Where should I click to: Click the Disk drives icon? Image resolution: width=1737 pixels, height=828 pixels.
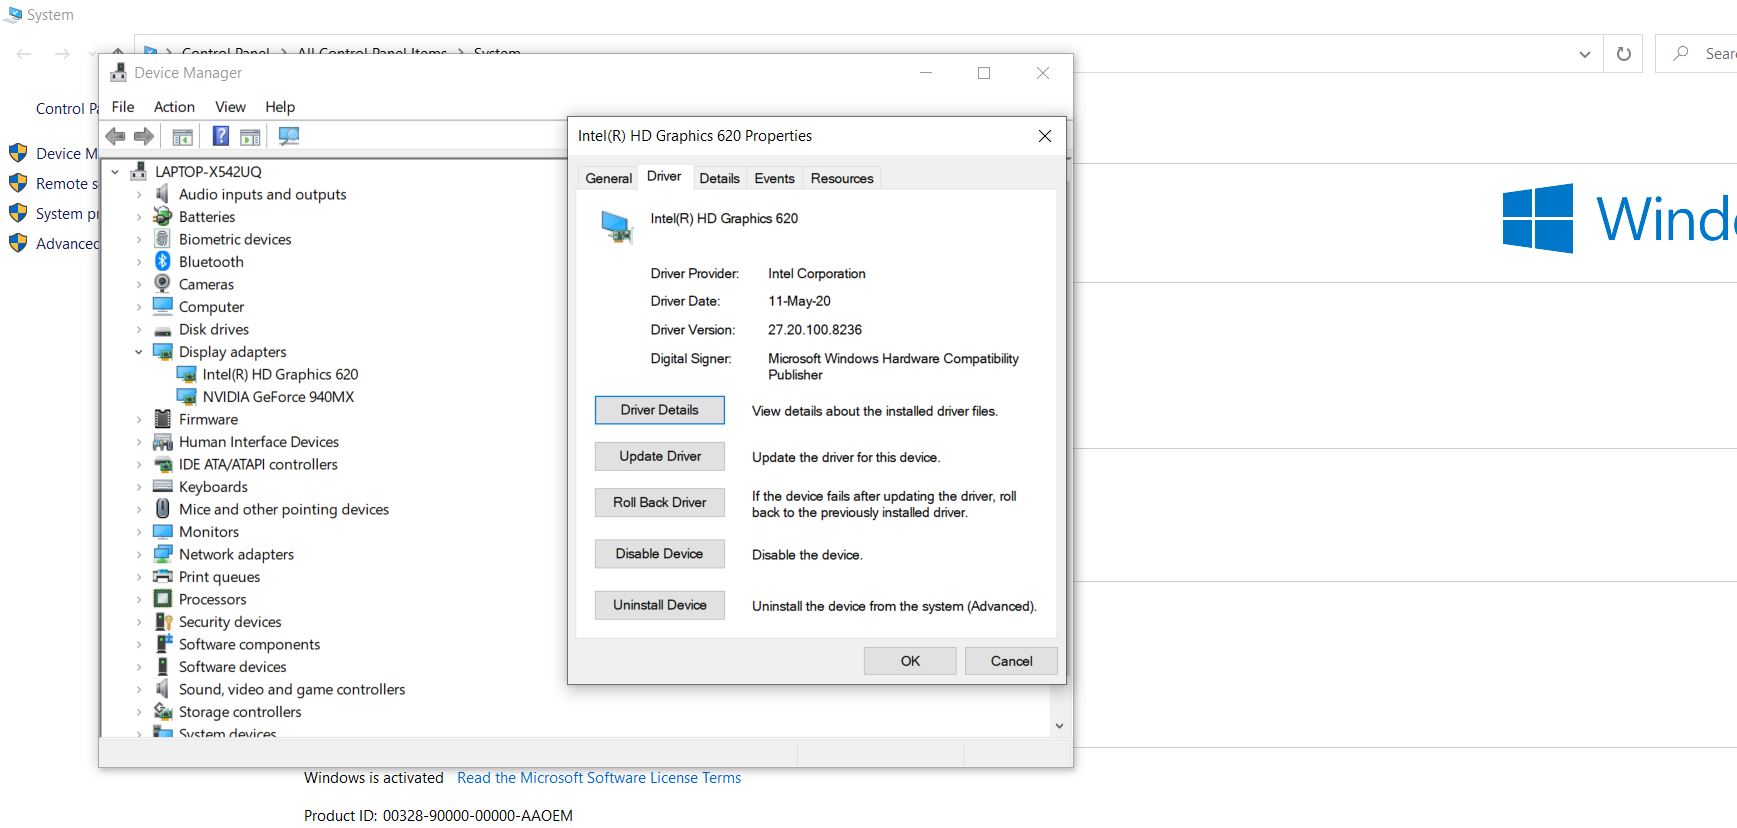[x=162, y=330]
